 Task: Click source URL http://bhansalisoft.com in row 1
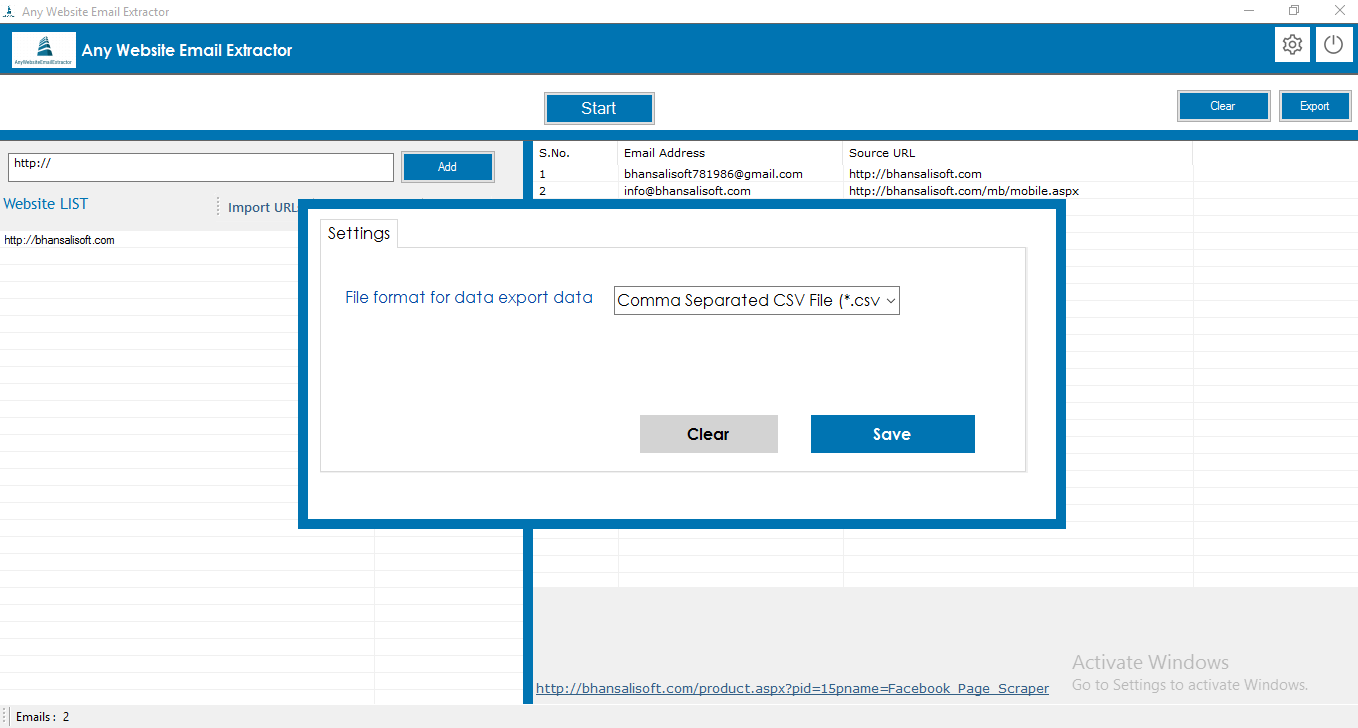915,174
